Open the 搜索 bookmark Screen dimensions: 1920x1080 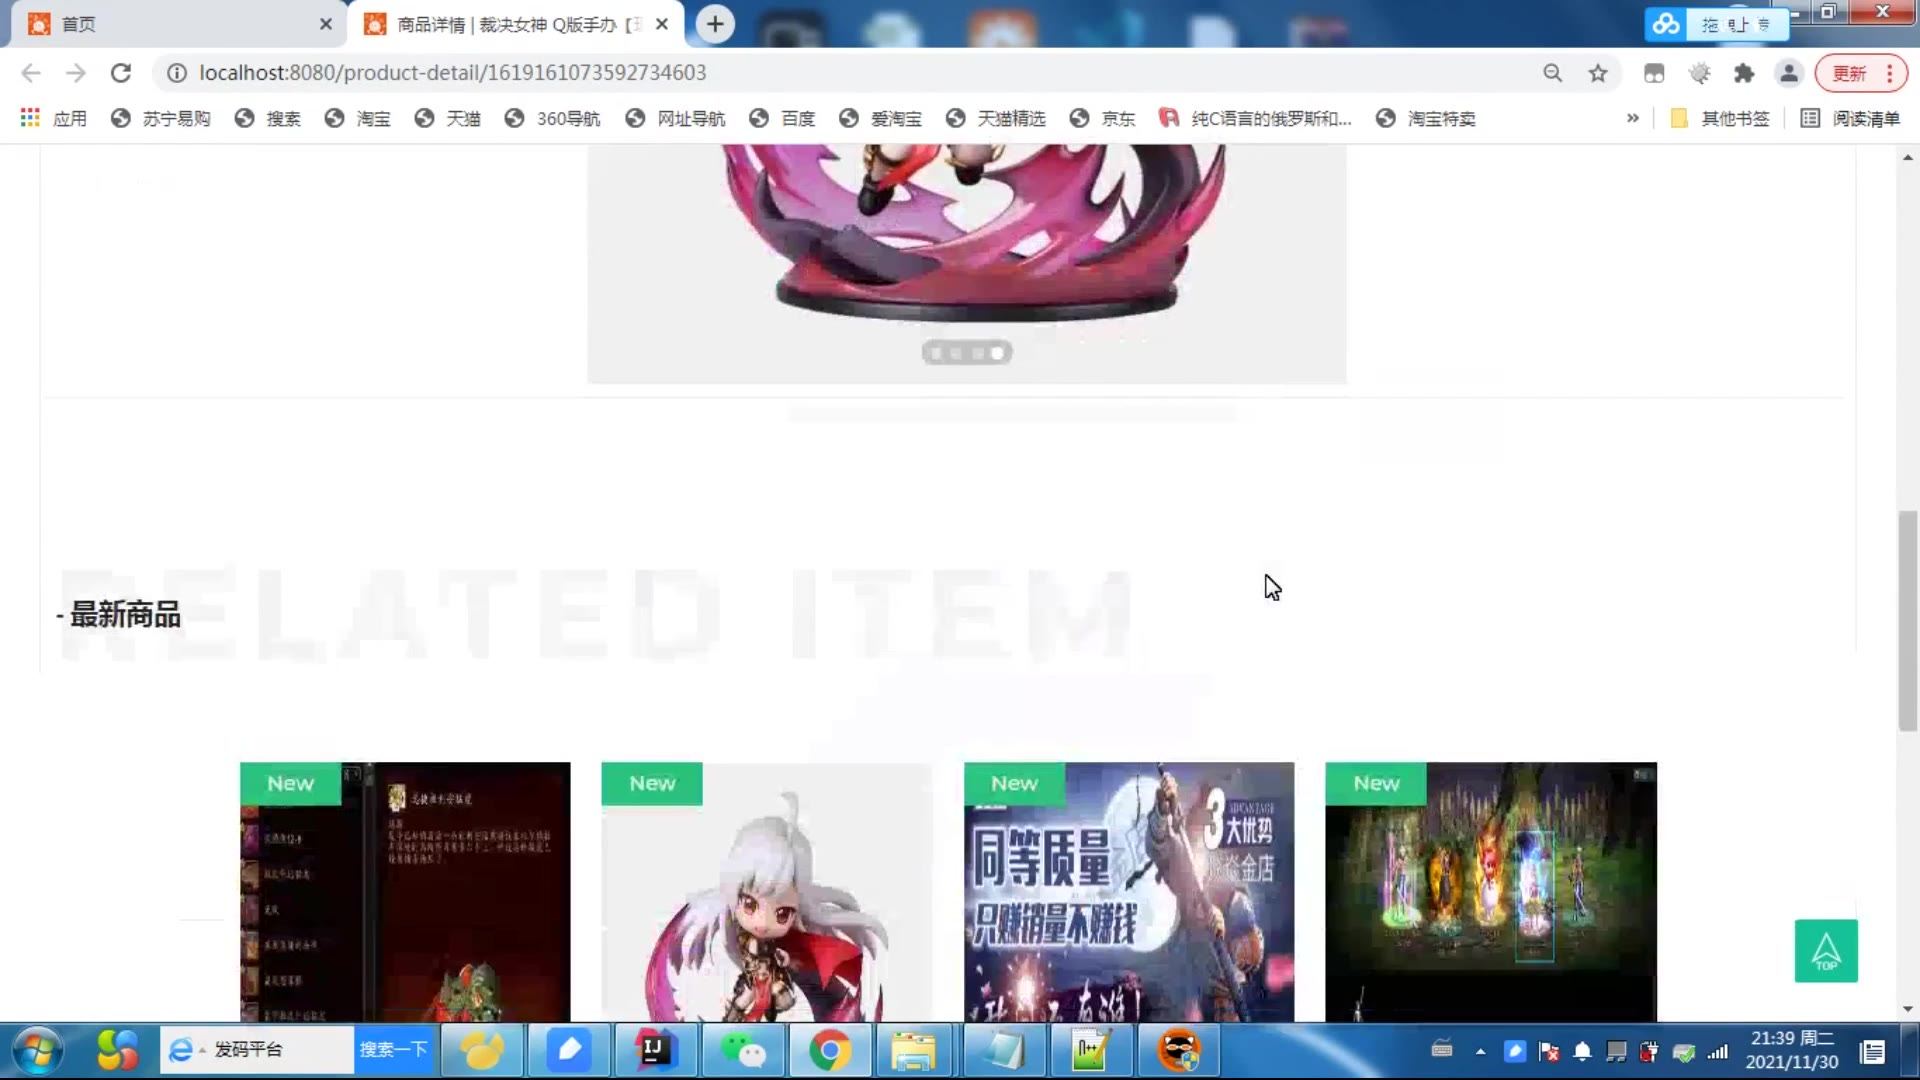[x=267, y=118]
